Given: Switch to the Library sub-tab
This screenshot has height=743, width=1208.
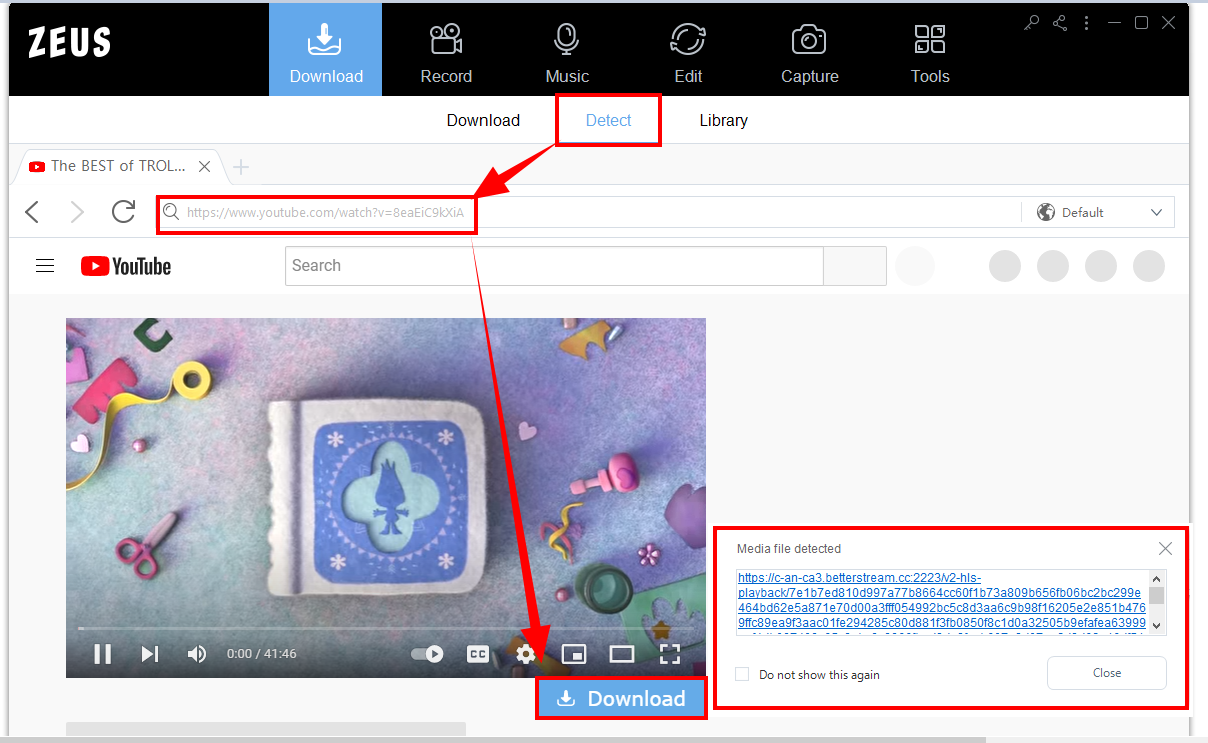Looking at the screenshot, I should click(x=724, y=121).
